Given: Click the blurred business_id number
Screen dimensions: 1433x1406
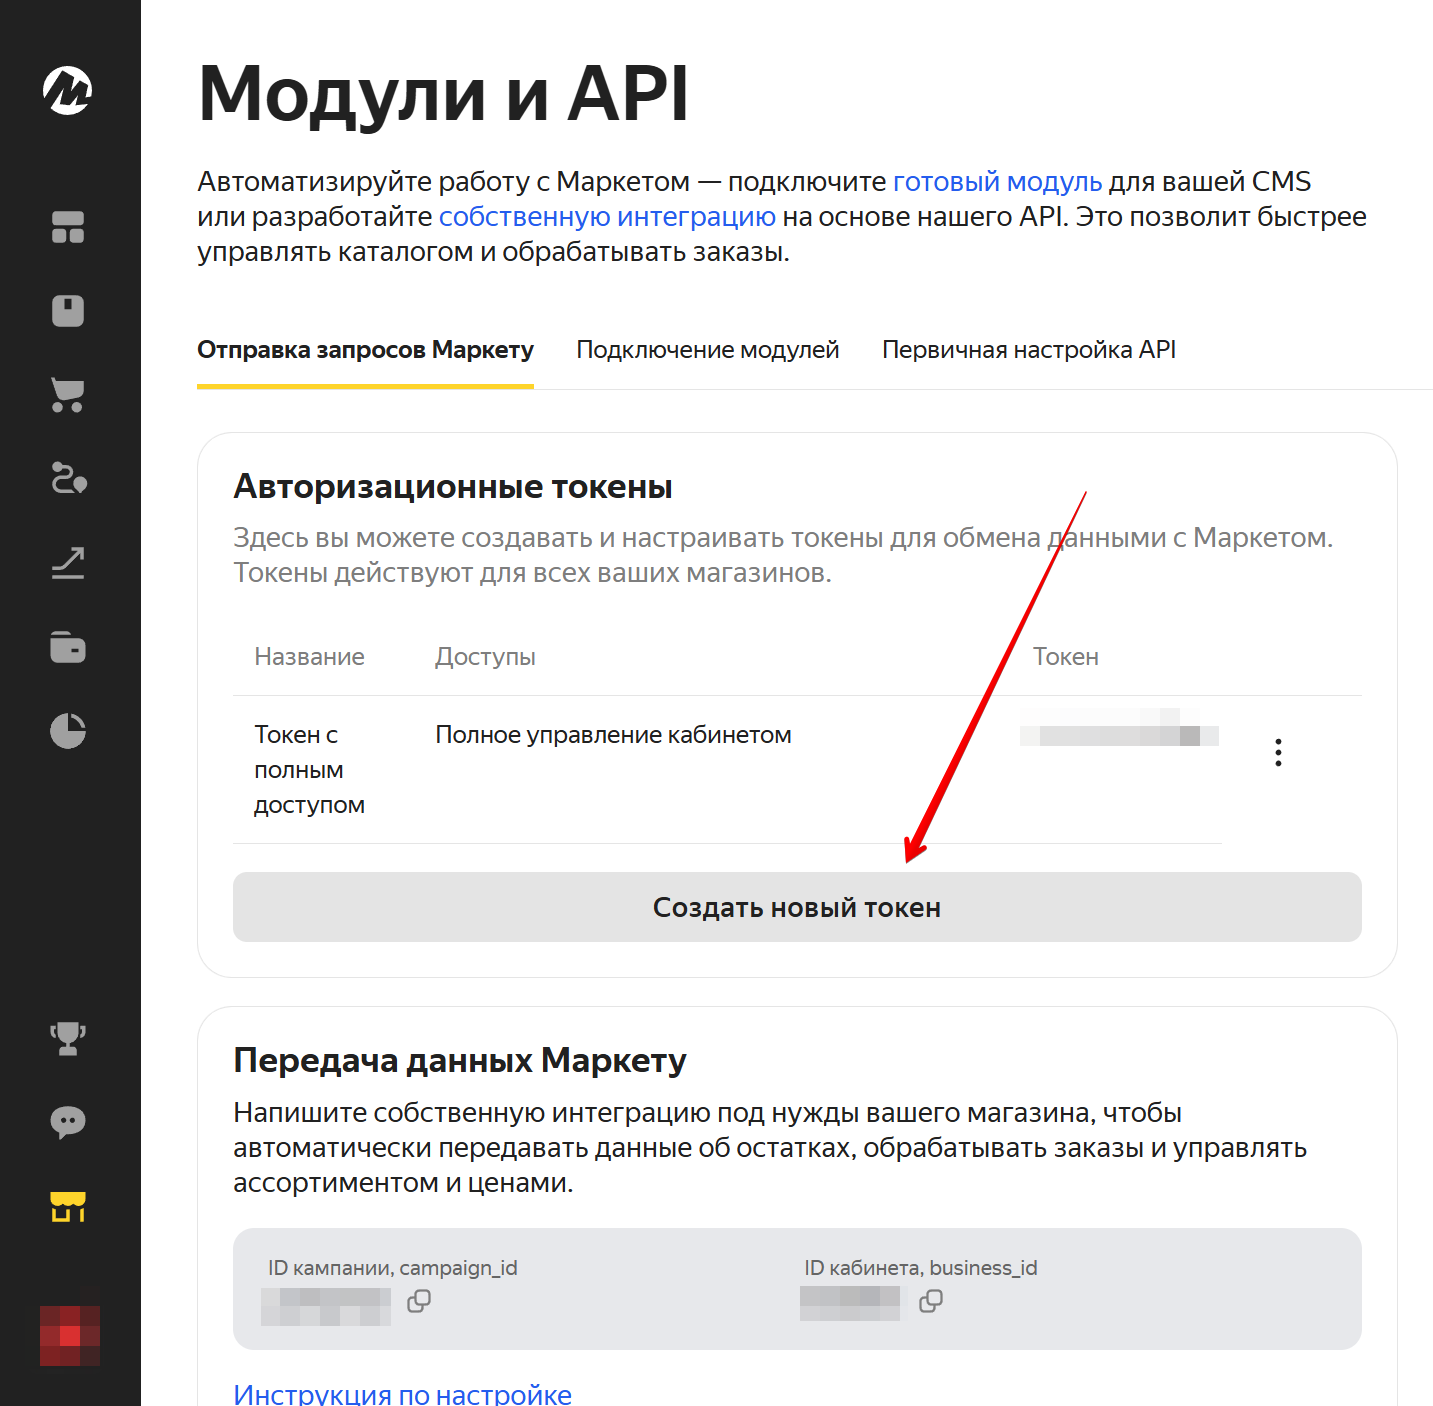Looking at the screenshot, I should click(850, 1303).
